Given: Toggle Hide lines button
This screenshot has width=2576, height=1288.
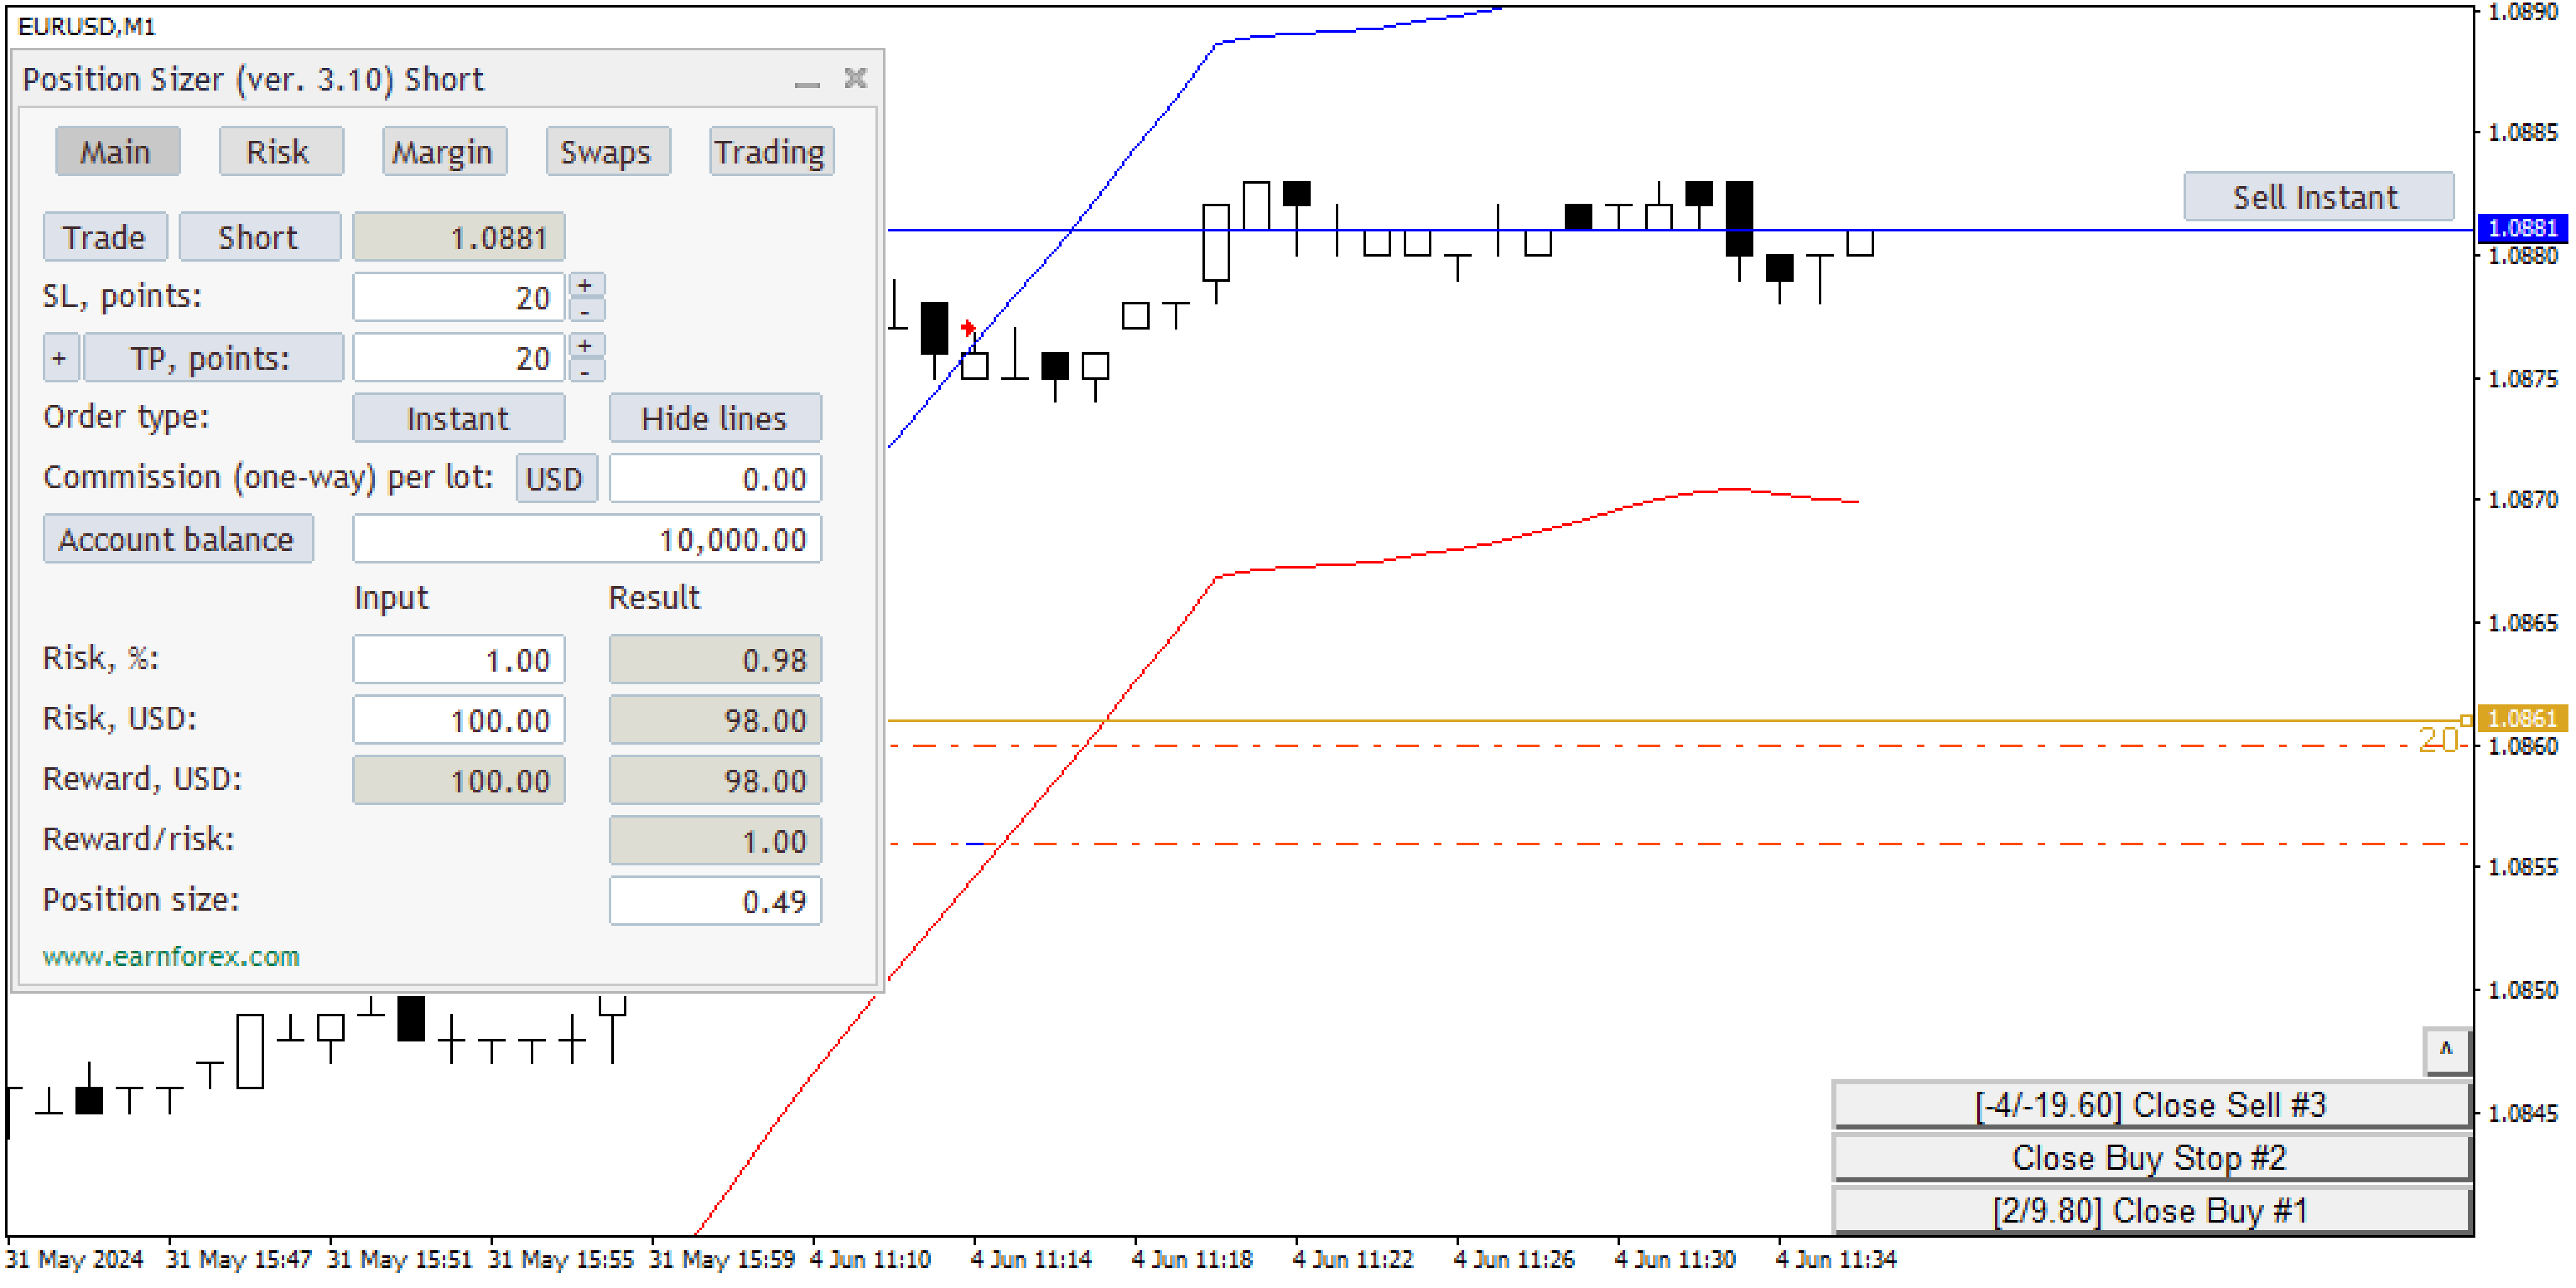Looking at the screenshot, I should click(714, 418).
